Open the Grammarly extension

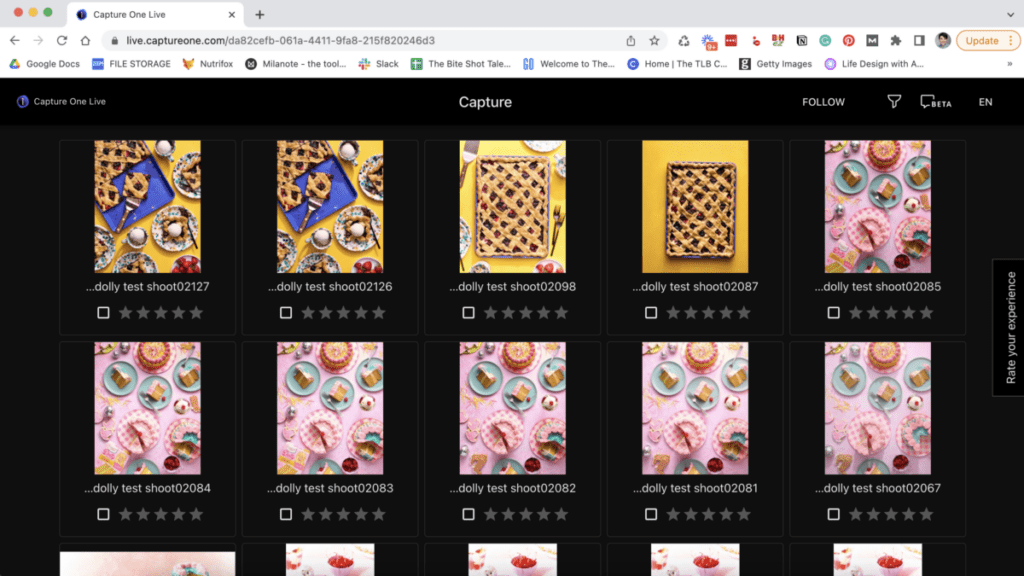tap(825, 40)
